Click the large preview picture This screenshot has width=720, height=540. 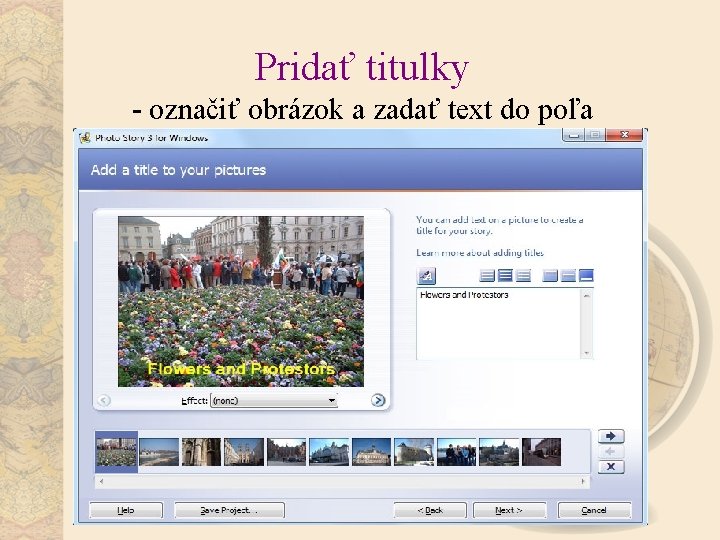tap(241, 301)
